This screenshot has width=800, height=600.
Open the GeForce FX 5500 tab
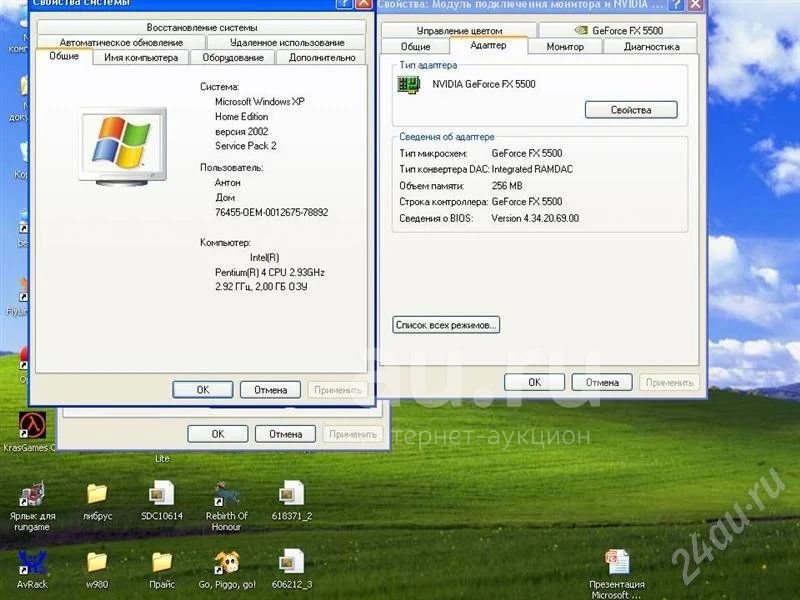pyautogui.click(x=618, y=31)
